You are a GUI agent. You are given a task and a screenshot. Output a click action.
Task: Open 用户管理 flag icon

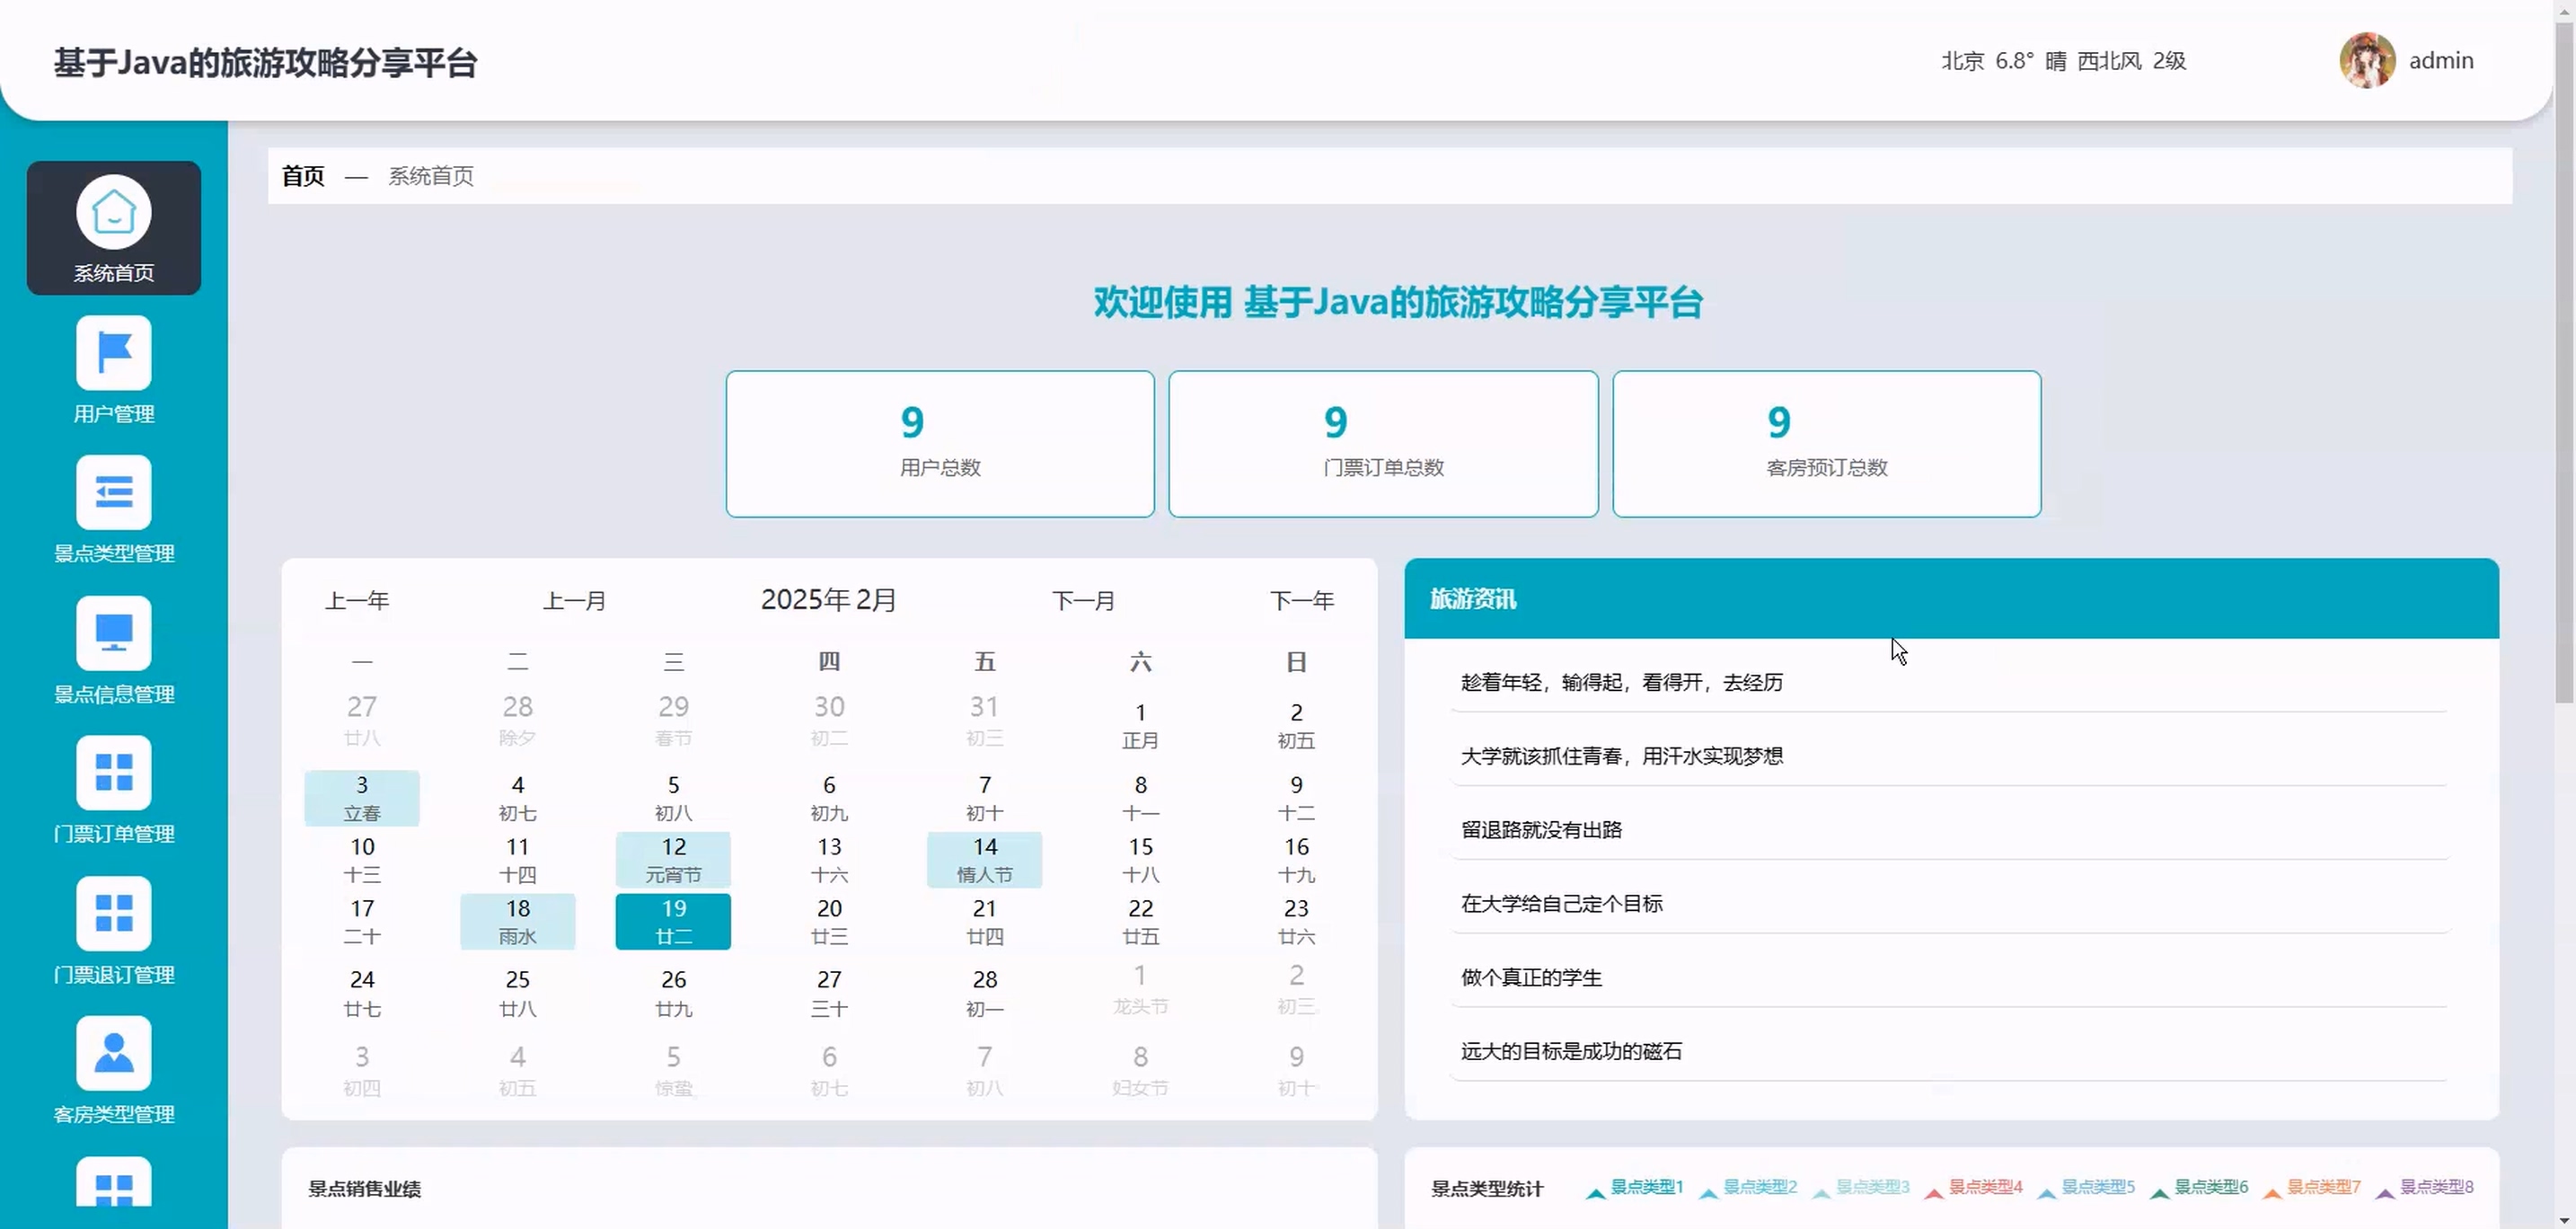(113, 353)
